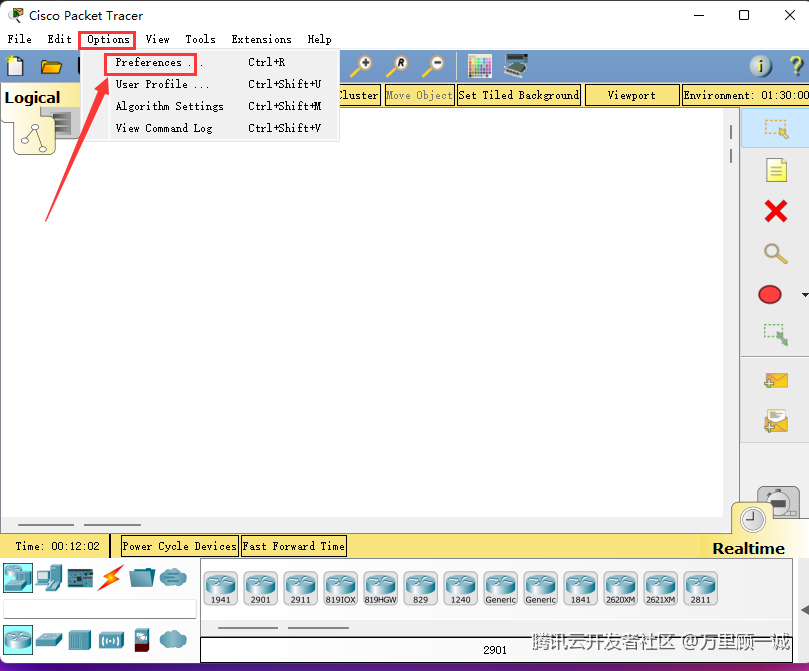Pick the 1841 router device

(x=580, y=588)
